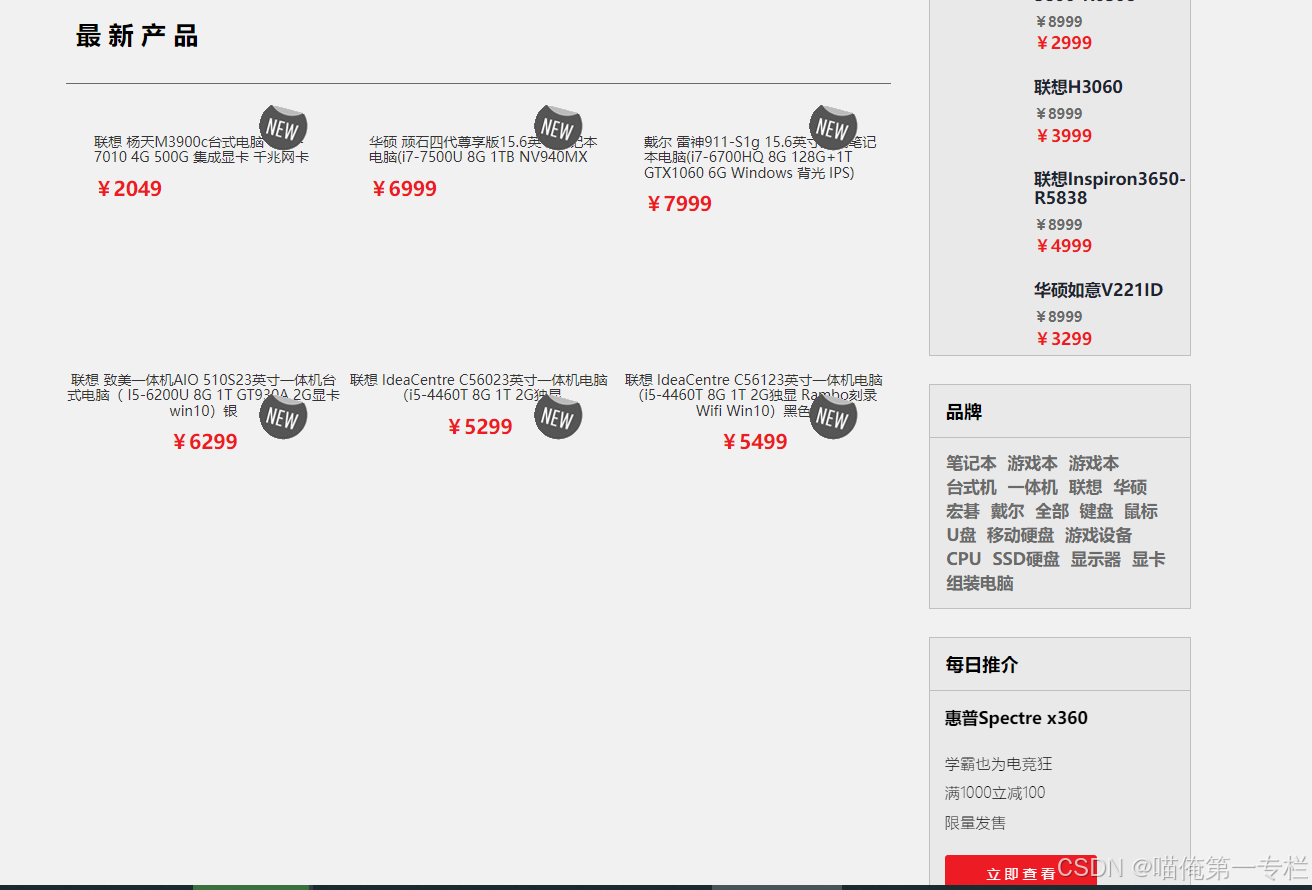Click original price ¥8999 under 华硕如意V221ID
This screenshot has width=1312, height=890.
[x=1059, y=317]
